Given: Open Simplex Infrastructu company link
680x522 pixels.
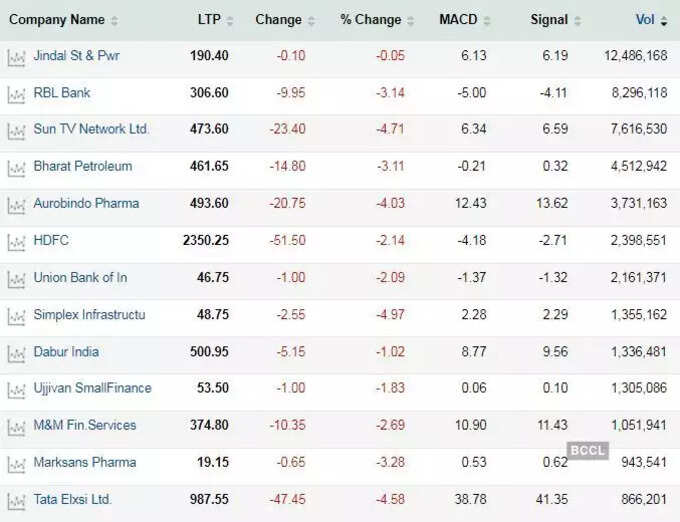Looking at the screenshot, I should (x=89, y=314).
